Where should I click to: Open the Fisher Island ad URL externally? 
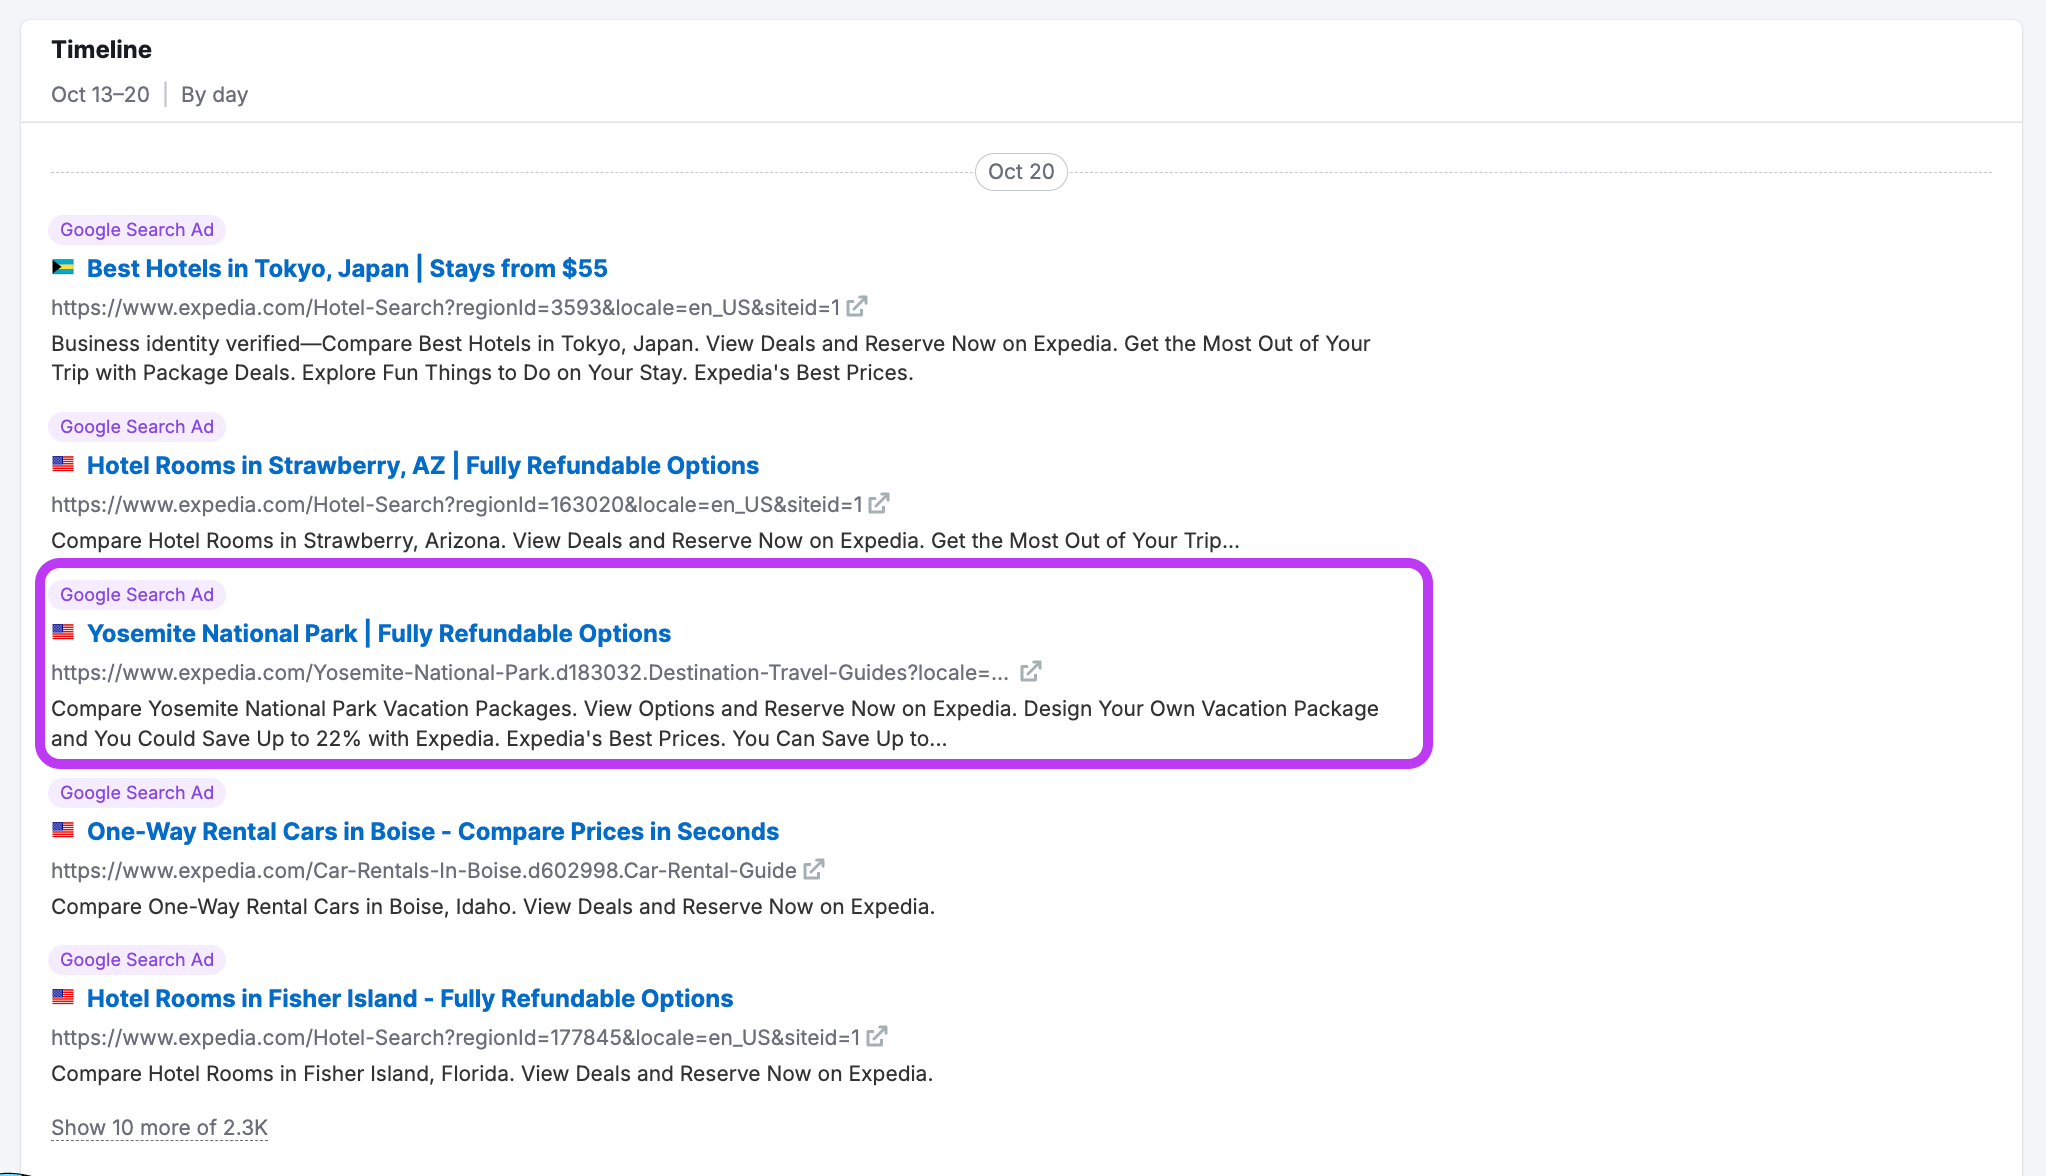click(x=876, y=1037)
